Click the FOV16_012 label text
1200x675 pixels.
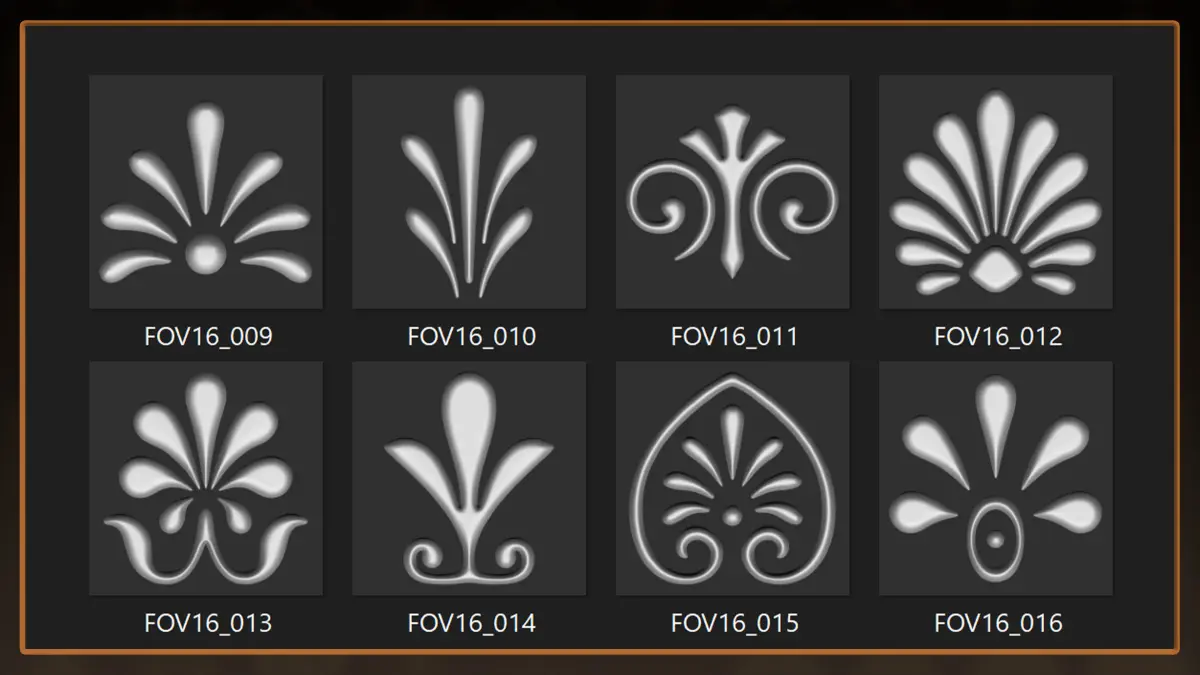pyautogui.click(x=998, y=337)
